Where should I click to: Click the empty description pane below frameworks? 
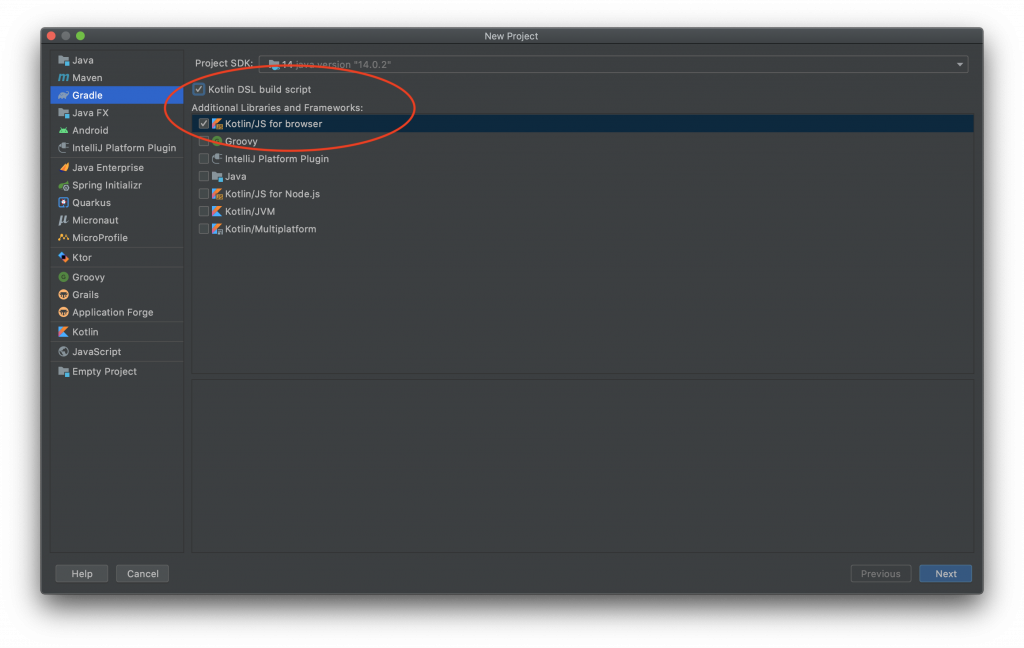(583, 466)
